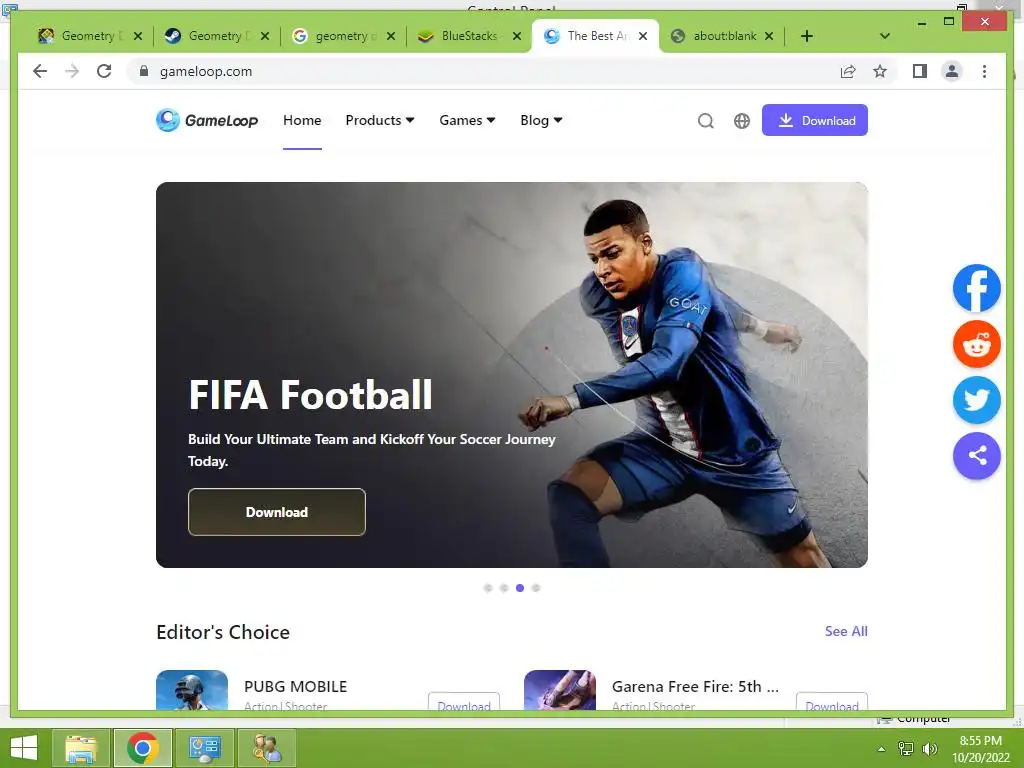Expand the Blog dropdown menu
This screenshot has height=768, width=1024.
coord(541,120)
